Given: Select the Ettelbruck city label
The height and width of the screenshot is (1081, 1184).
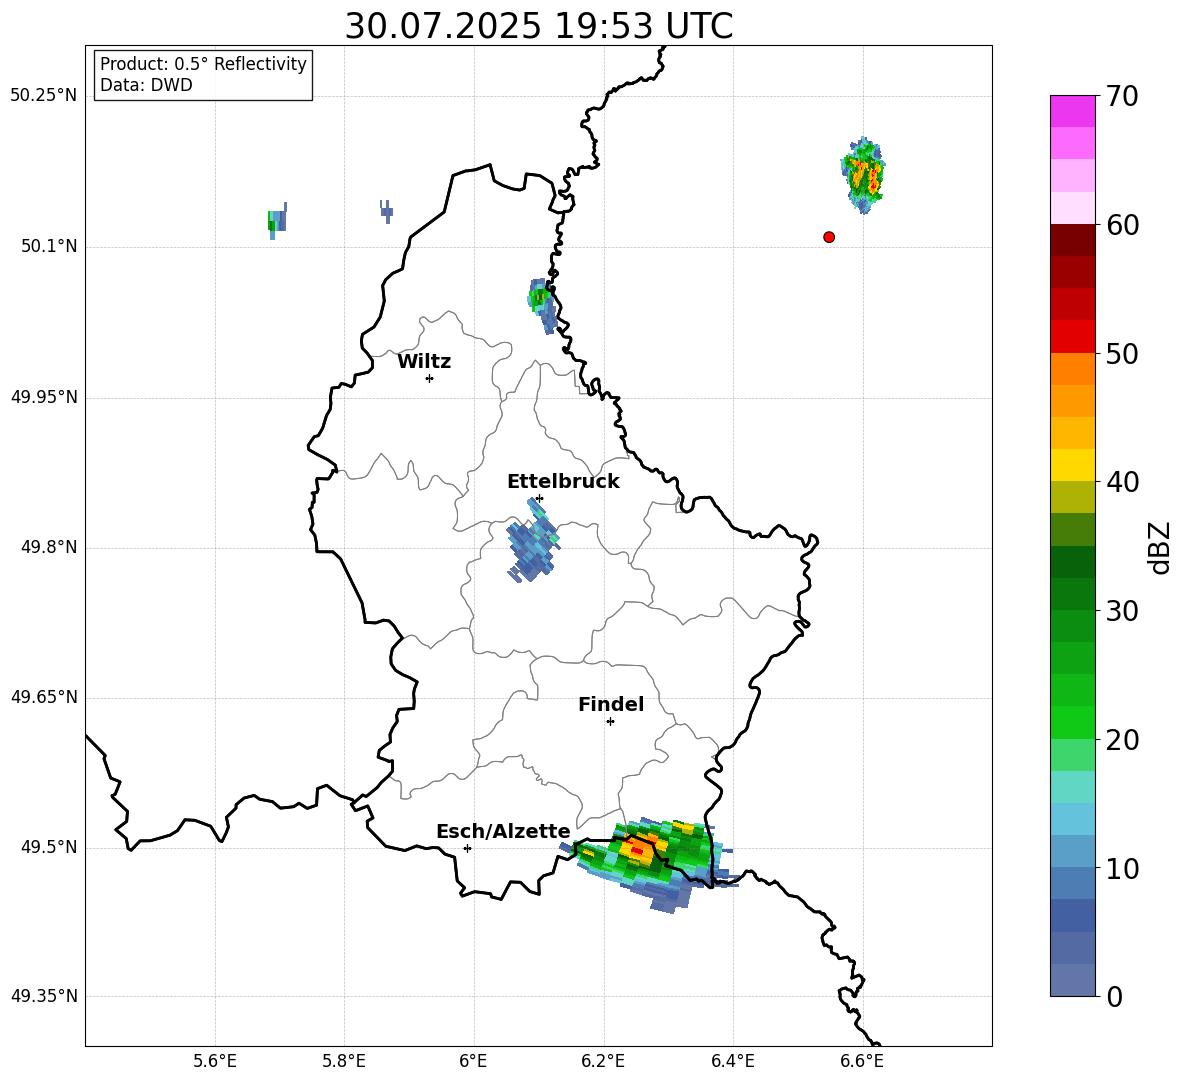Looking at the screenshot, I should 563,482.
